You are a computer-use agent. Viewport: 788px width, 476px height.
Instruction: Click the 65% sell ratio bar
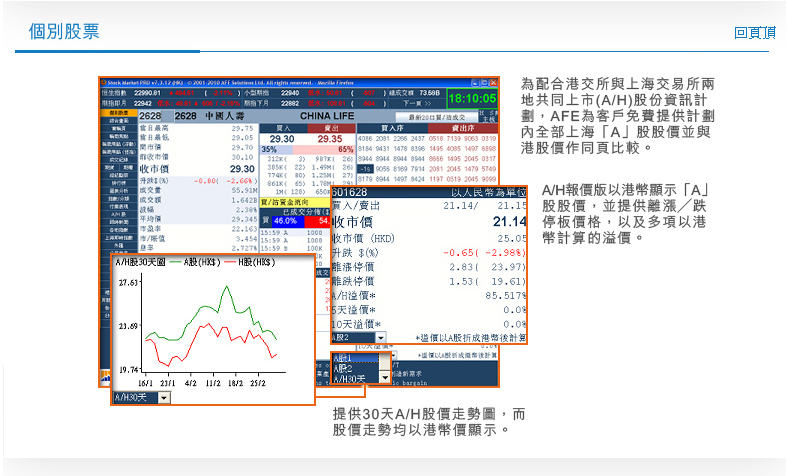click(324, 150)
